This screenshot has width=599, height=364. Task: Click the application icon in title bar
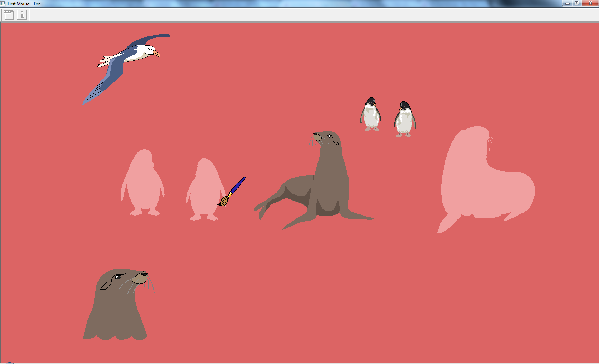pyautogui.click(x=3, y=3)
